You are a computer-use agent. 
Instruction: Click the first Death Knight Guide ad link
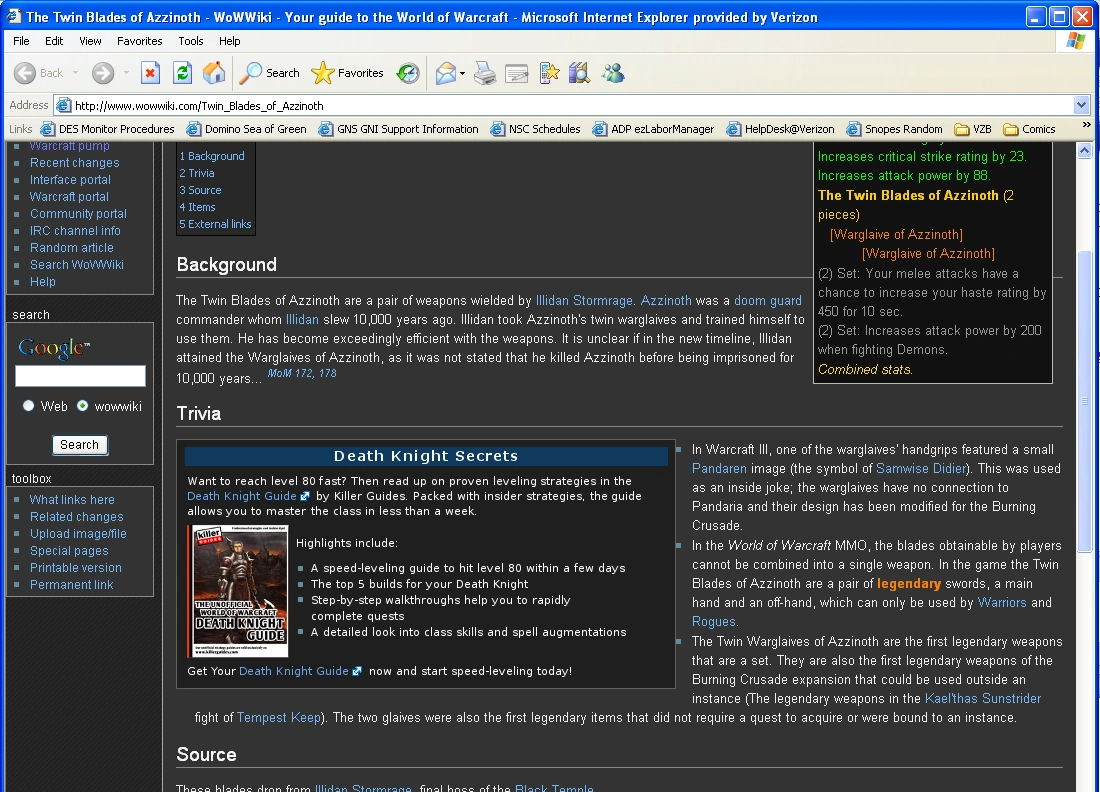241,496
